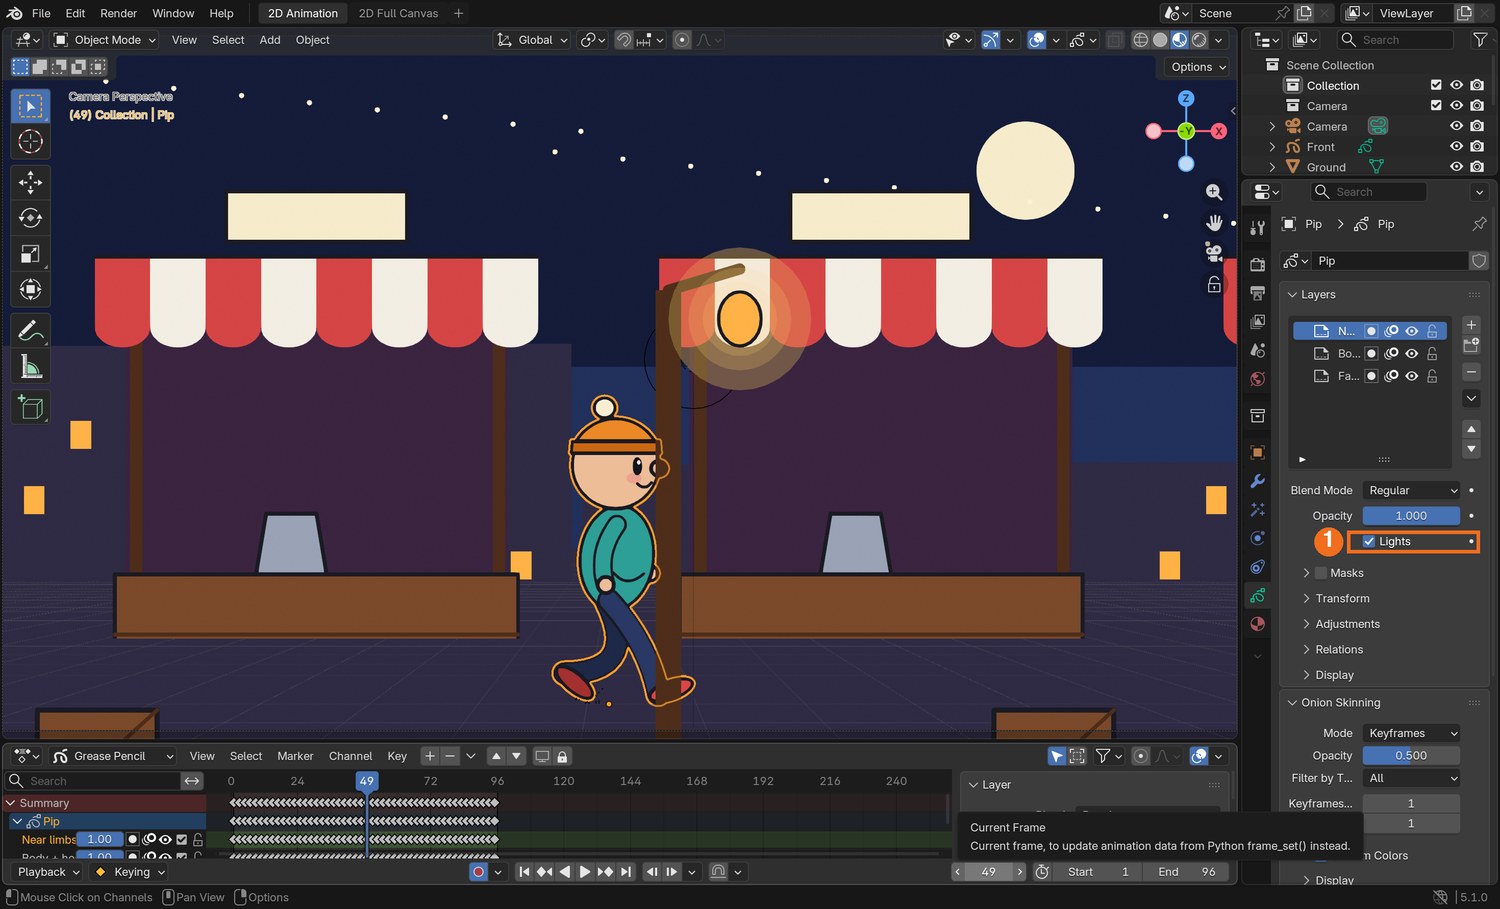Toggle the camera view icon
Screen dimensions: 1500x909
(x=1214, y=252)
